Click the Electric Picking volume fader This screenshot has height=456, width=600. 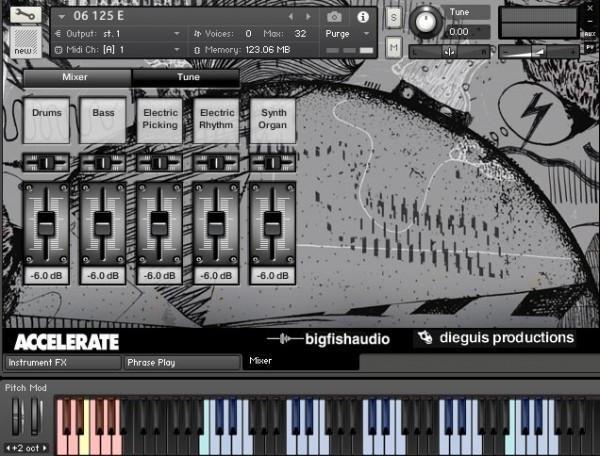click(x=160, y=223)
